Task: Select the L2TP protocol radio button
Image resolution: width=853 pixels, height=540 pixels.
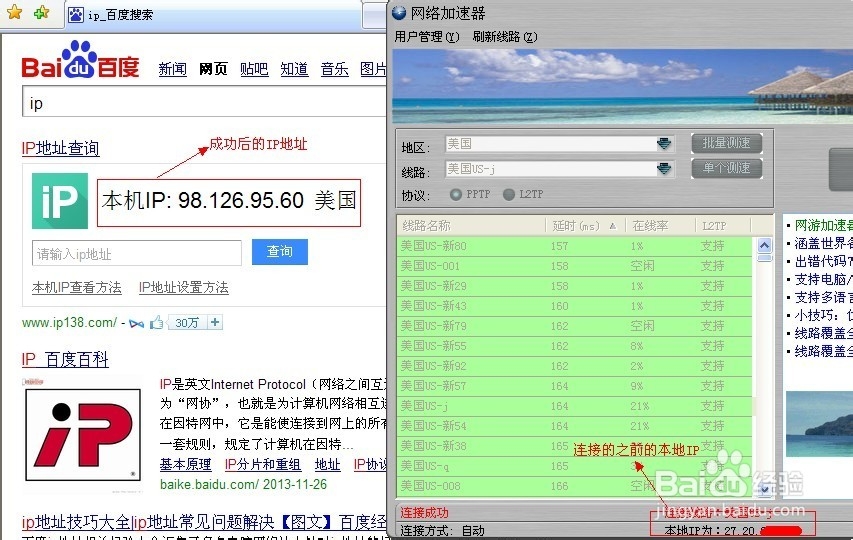Action: (x=509, y=194)
